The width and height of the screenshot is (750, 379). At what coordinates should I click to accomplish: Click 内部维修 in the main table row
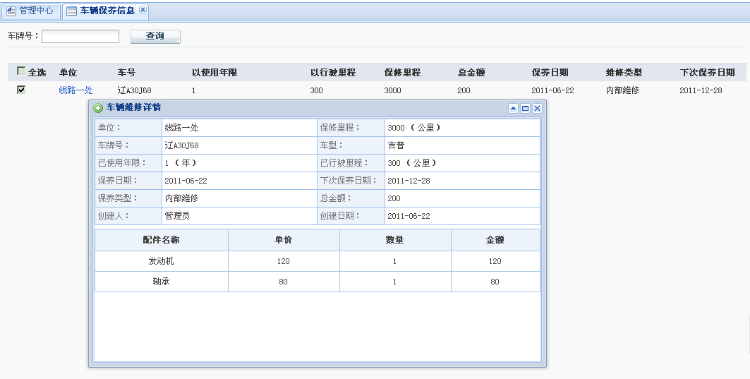(x=622, y=90)
